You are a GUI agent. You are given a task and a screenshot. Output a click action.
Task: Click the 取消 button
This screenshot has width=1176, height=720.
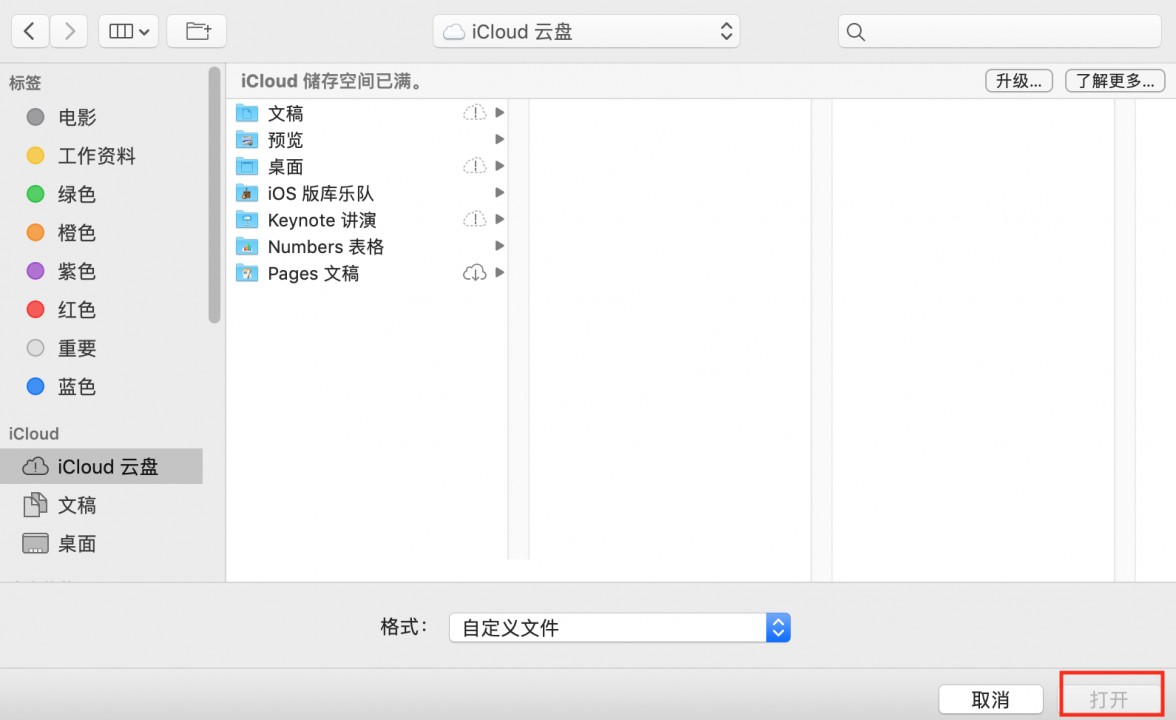click(x=991, y=700)
